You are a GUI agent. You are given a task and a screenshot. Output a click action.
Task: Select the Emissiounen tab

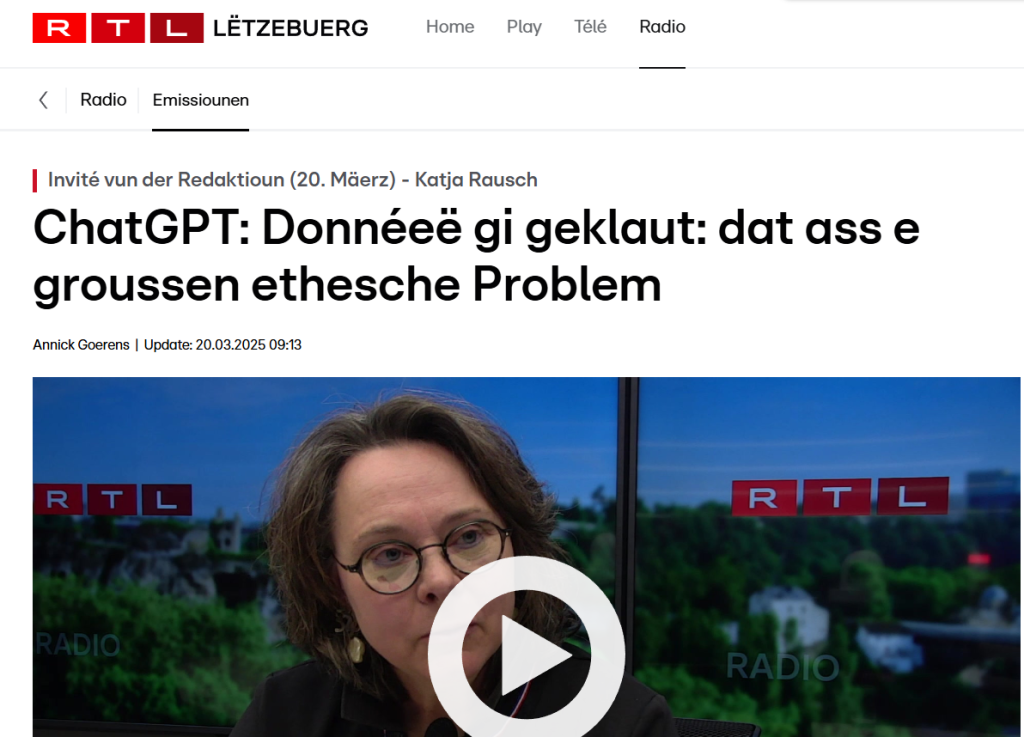click(x=200, y=100)
